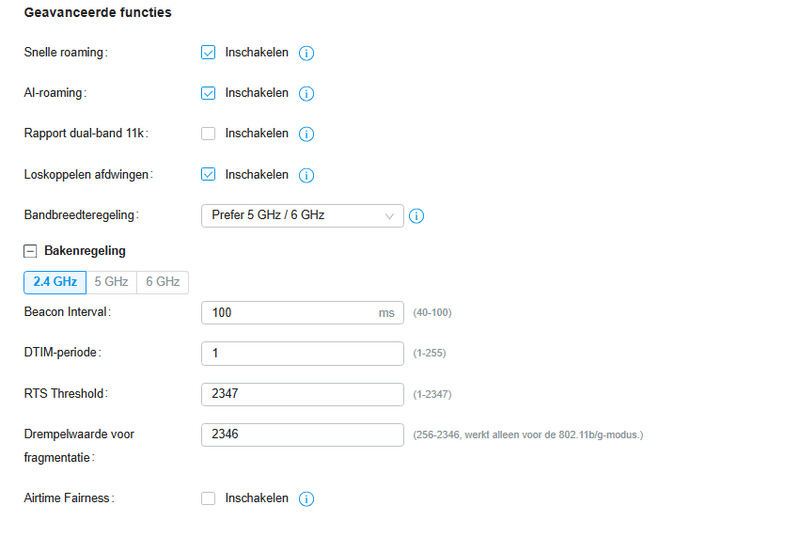Disable the Snelle roaming checkbox
The image size is (800, 537).
coord(208,52)
